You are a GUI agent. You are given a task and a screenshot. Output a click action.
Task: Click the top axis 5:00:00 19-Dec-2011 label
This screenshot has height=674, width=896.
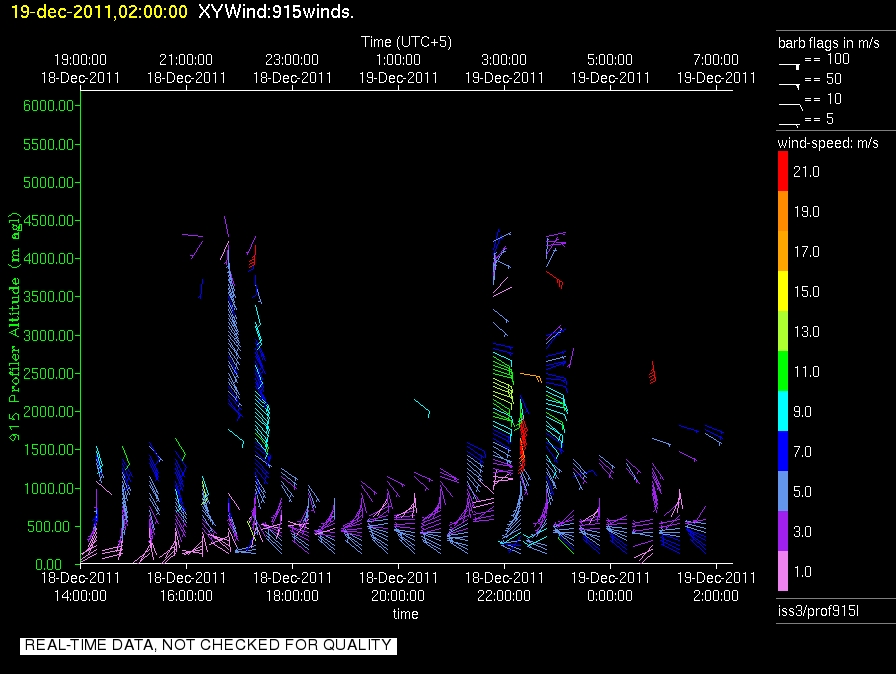[x=610, y=69]
